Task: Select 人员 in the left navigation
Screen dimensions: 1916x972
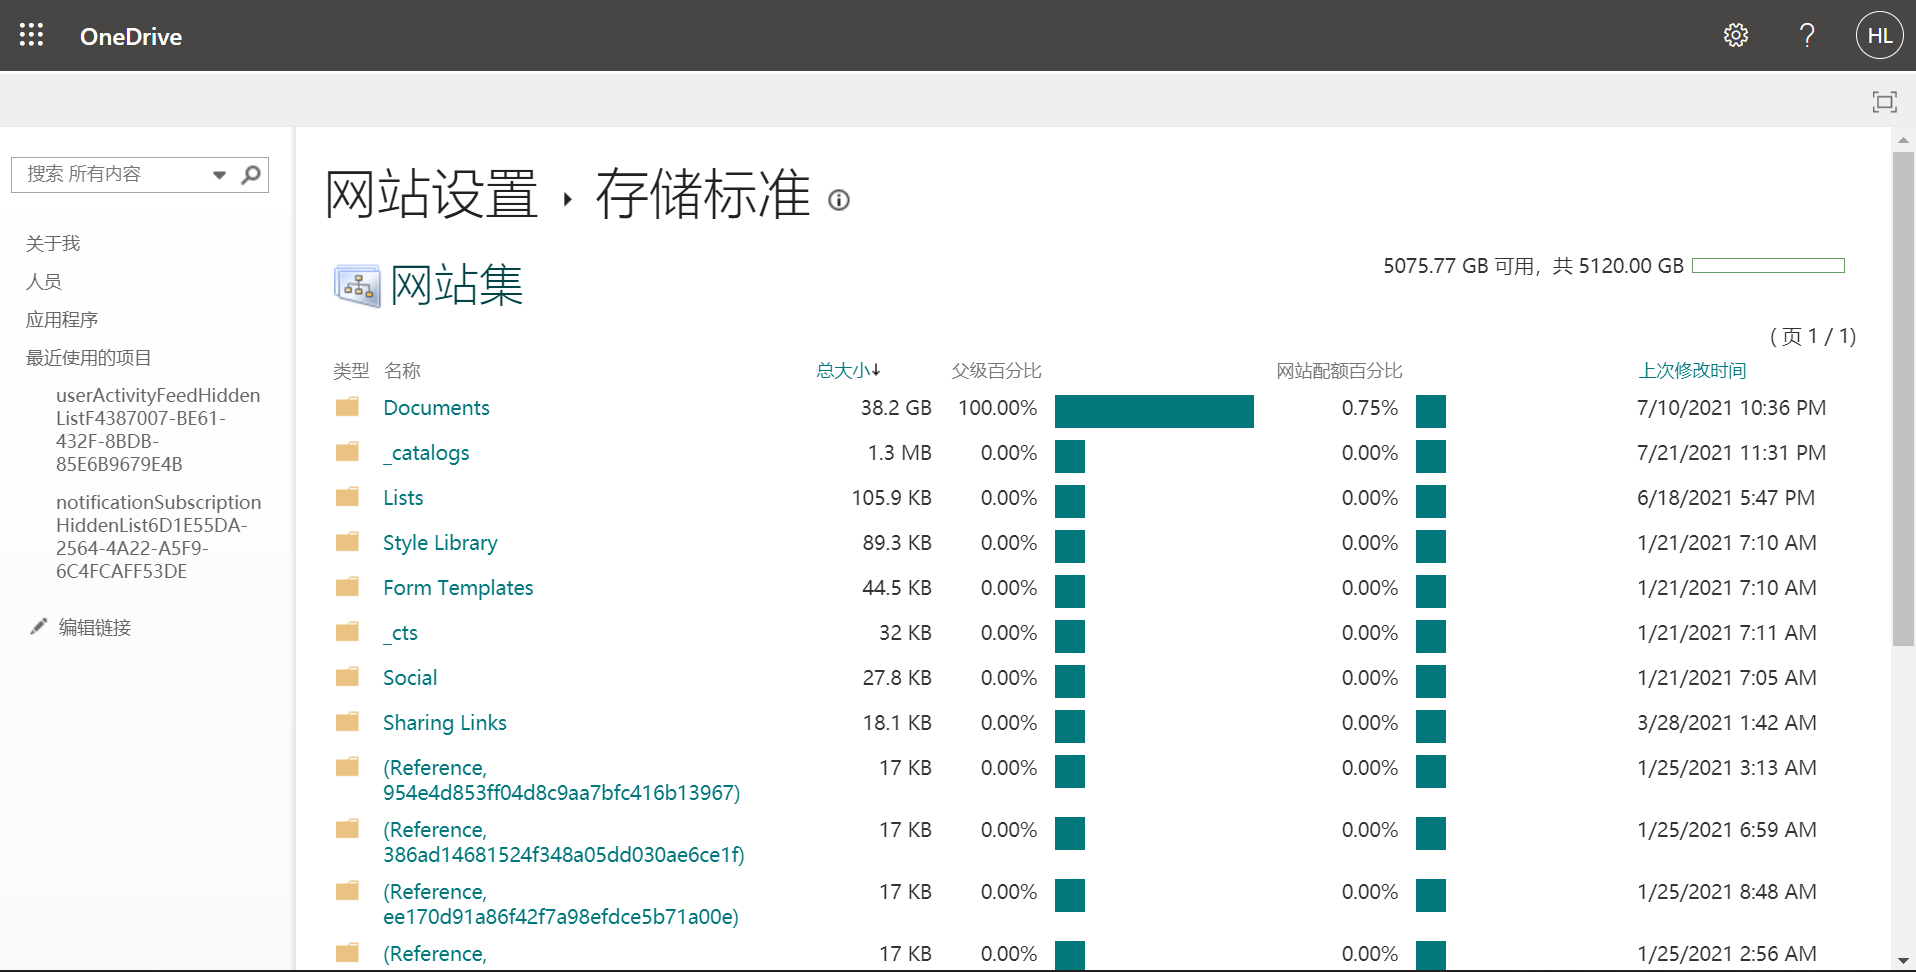Action: [x=44, y=281]
